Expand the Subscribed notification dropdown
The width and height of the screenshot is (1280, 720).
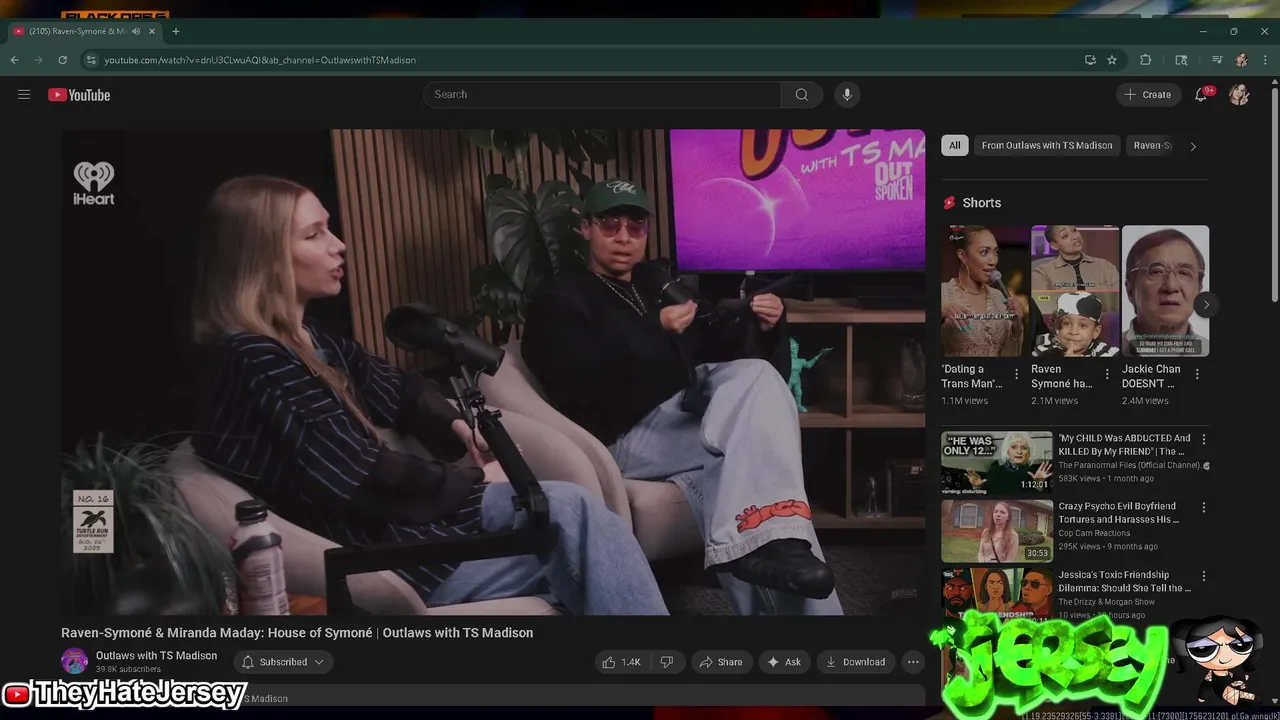point(284,662)
